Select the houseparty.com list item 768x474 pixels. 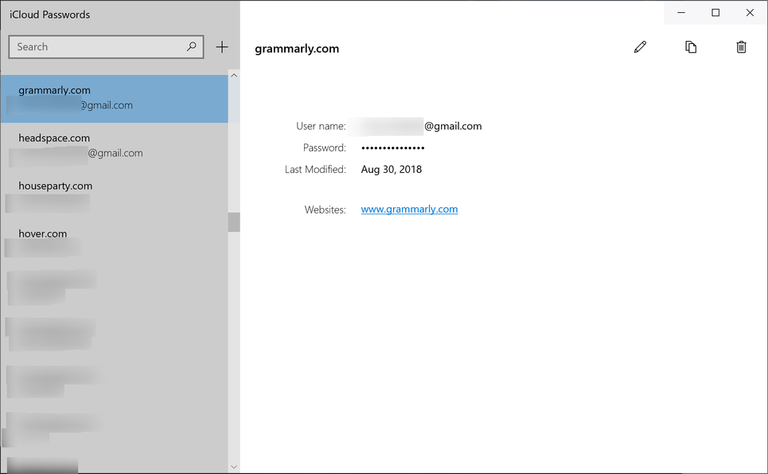[113, 193]
